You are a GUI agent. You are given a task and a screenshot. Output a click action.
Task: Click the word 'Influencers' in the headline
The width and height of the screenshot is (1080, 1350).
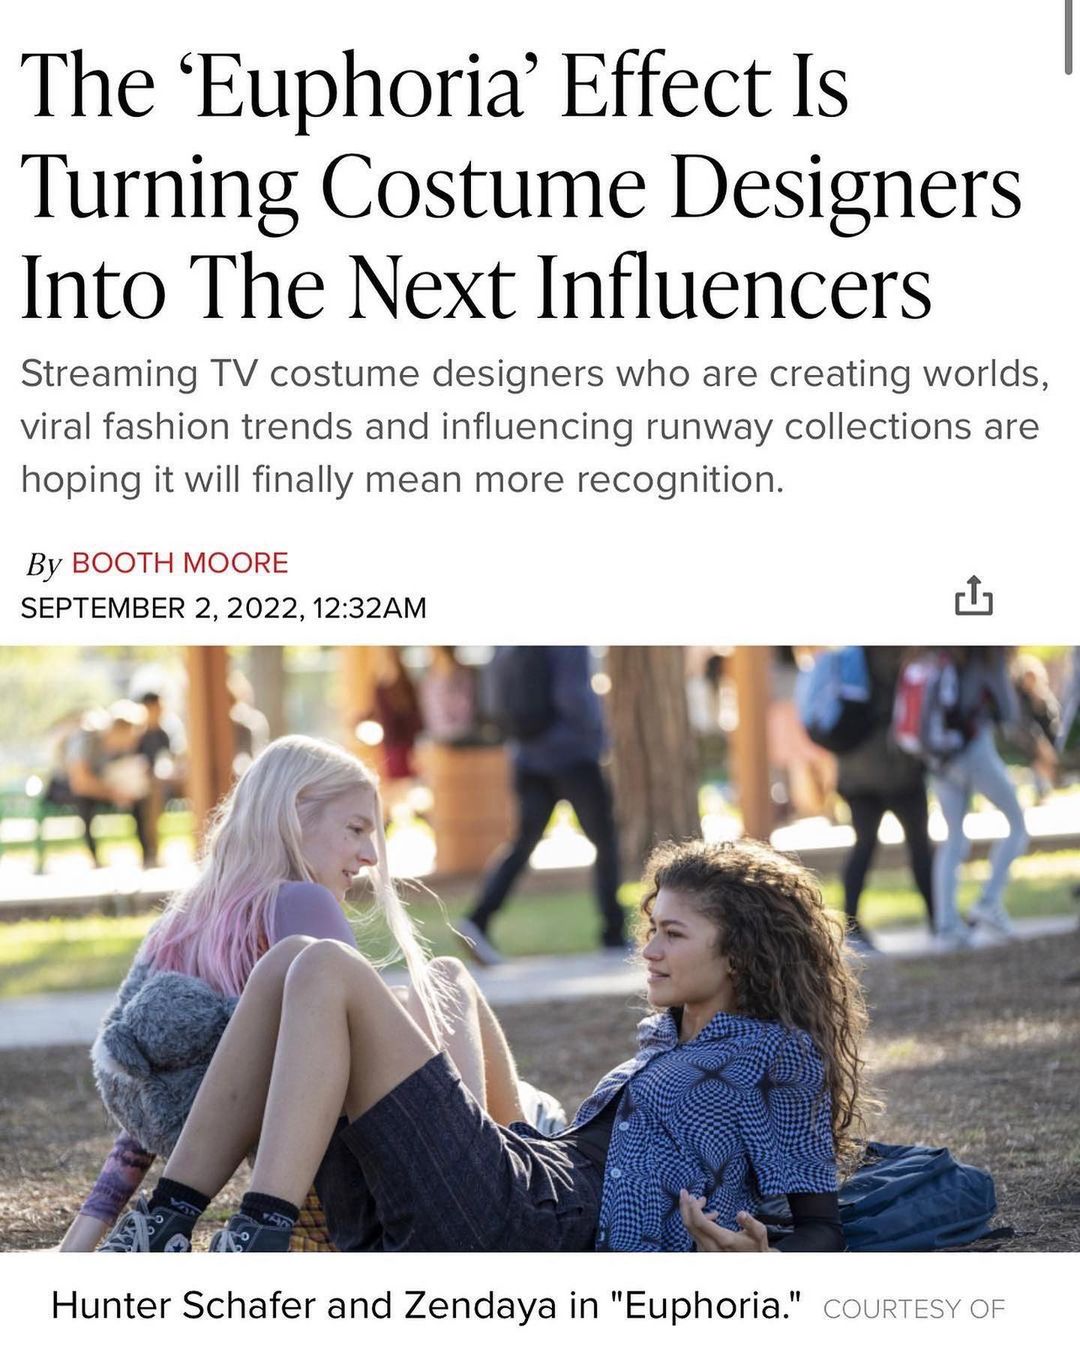(x=734, y=288)
